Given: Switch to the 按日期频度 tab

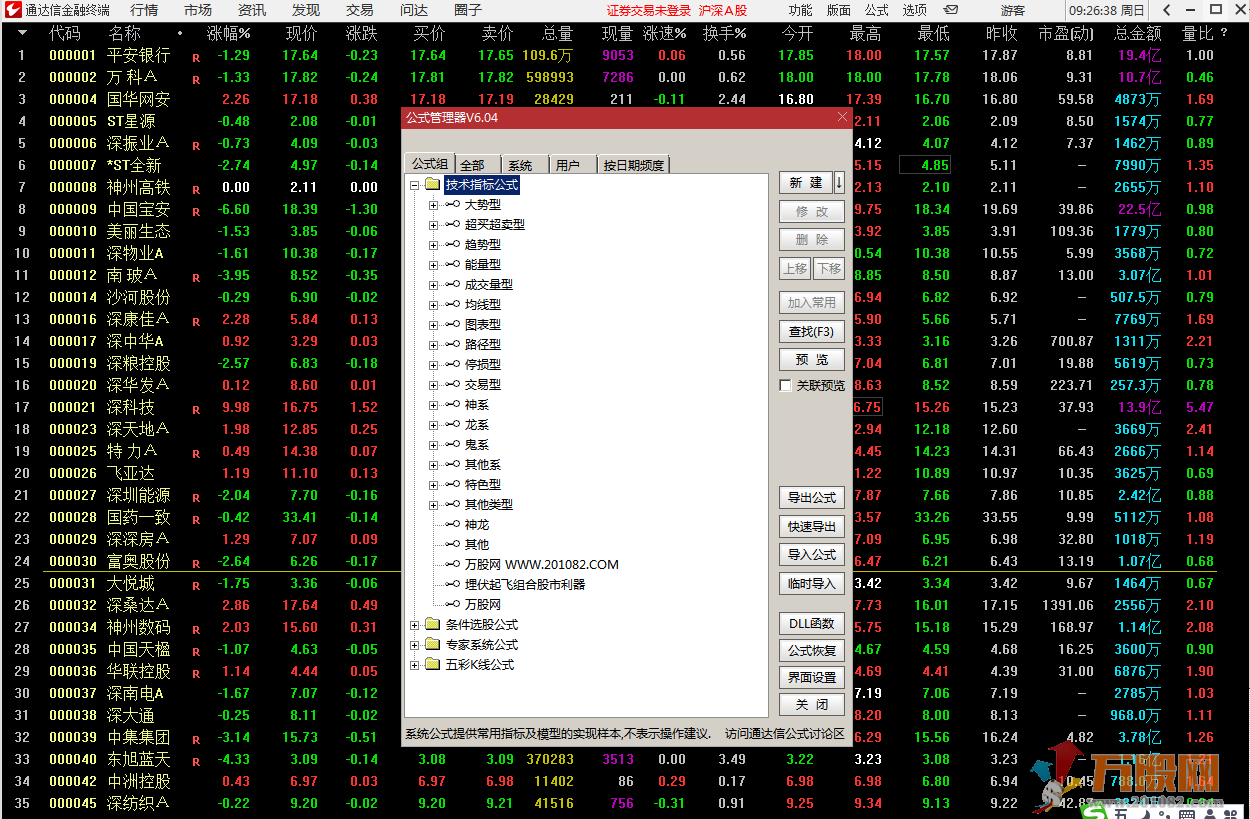Looking at the screenshot, I should 633,165.
